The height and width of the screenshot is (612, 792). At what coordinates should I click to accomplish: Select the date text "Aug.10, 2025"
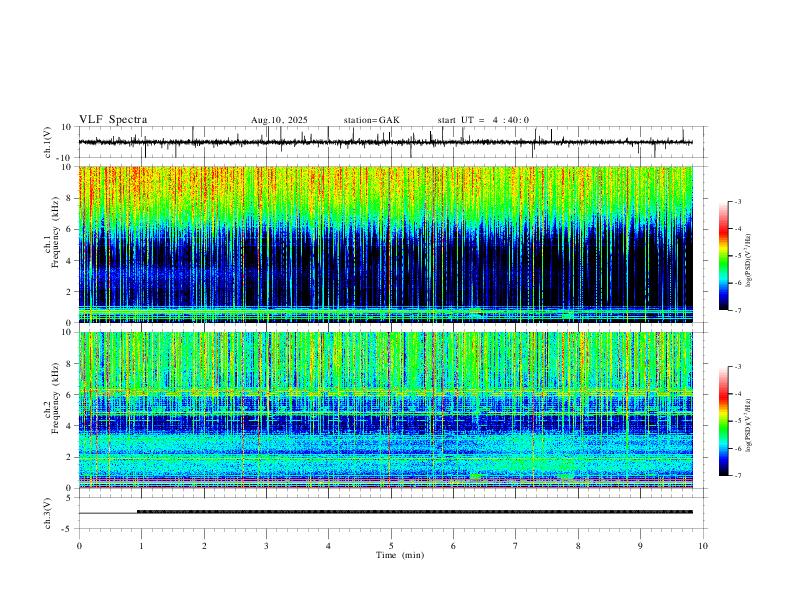[x=279, y=120]
